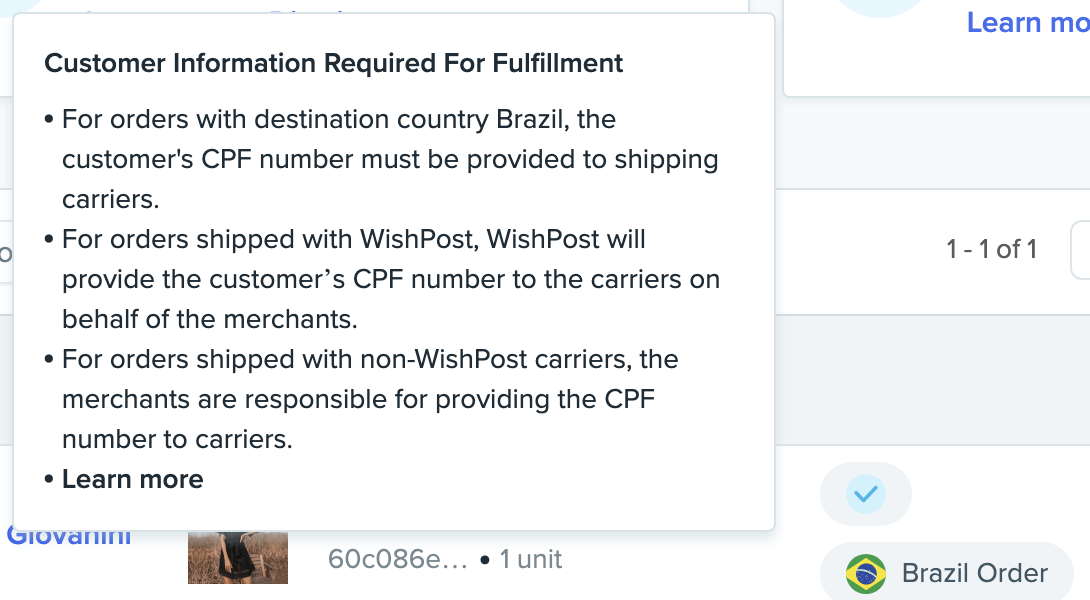Click the gray table header band right of tooltip
Viewport: 1090px width, 600px height.
[930, 380]
